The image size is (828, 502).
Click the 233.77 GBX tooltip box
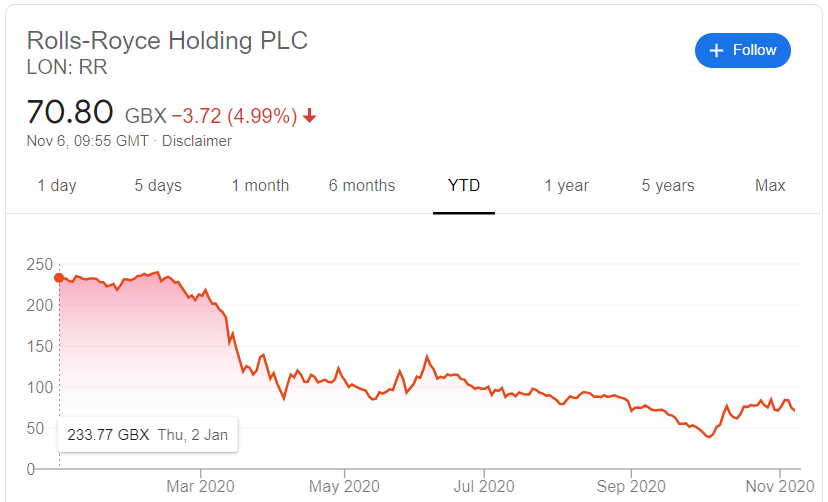148,435
